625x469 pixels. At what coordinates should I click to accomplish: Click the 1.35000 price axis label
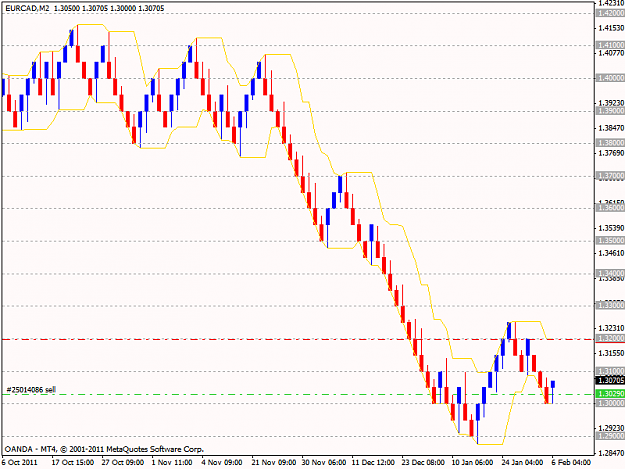coord(610,241)
